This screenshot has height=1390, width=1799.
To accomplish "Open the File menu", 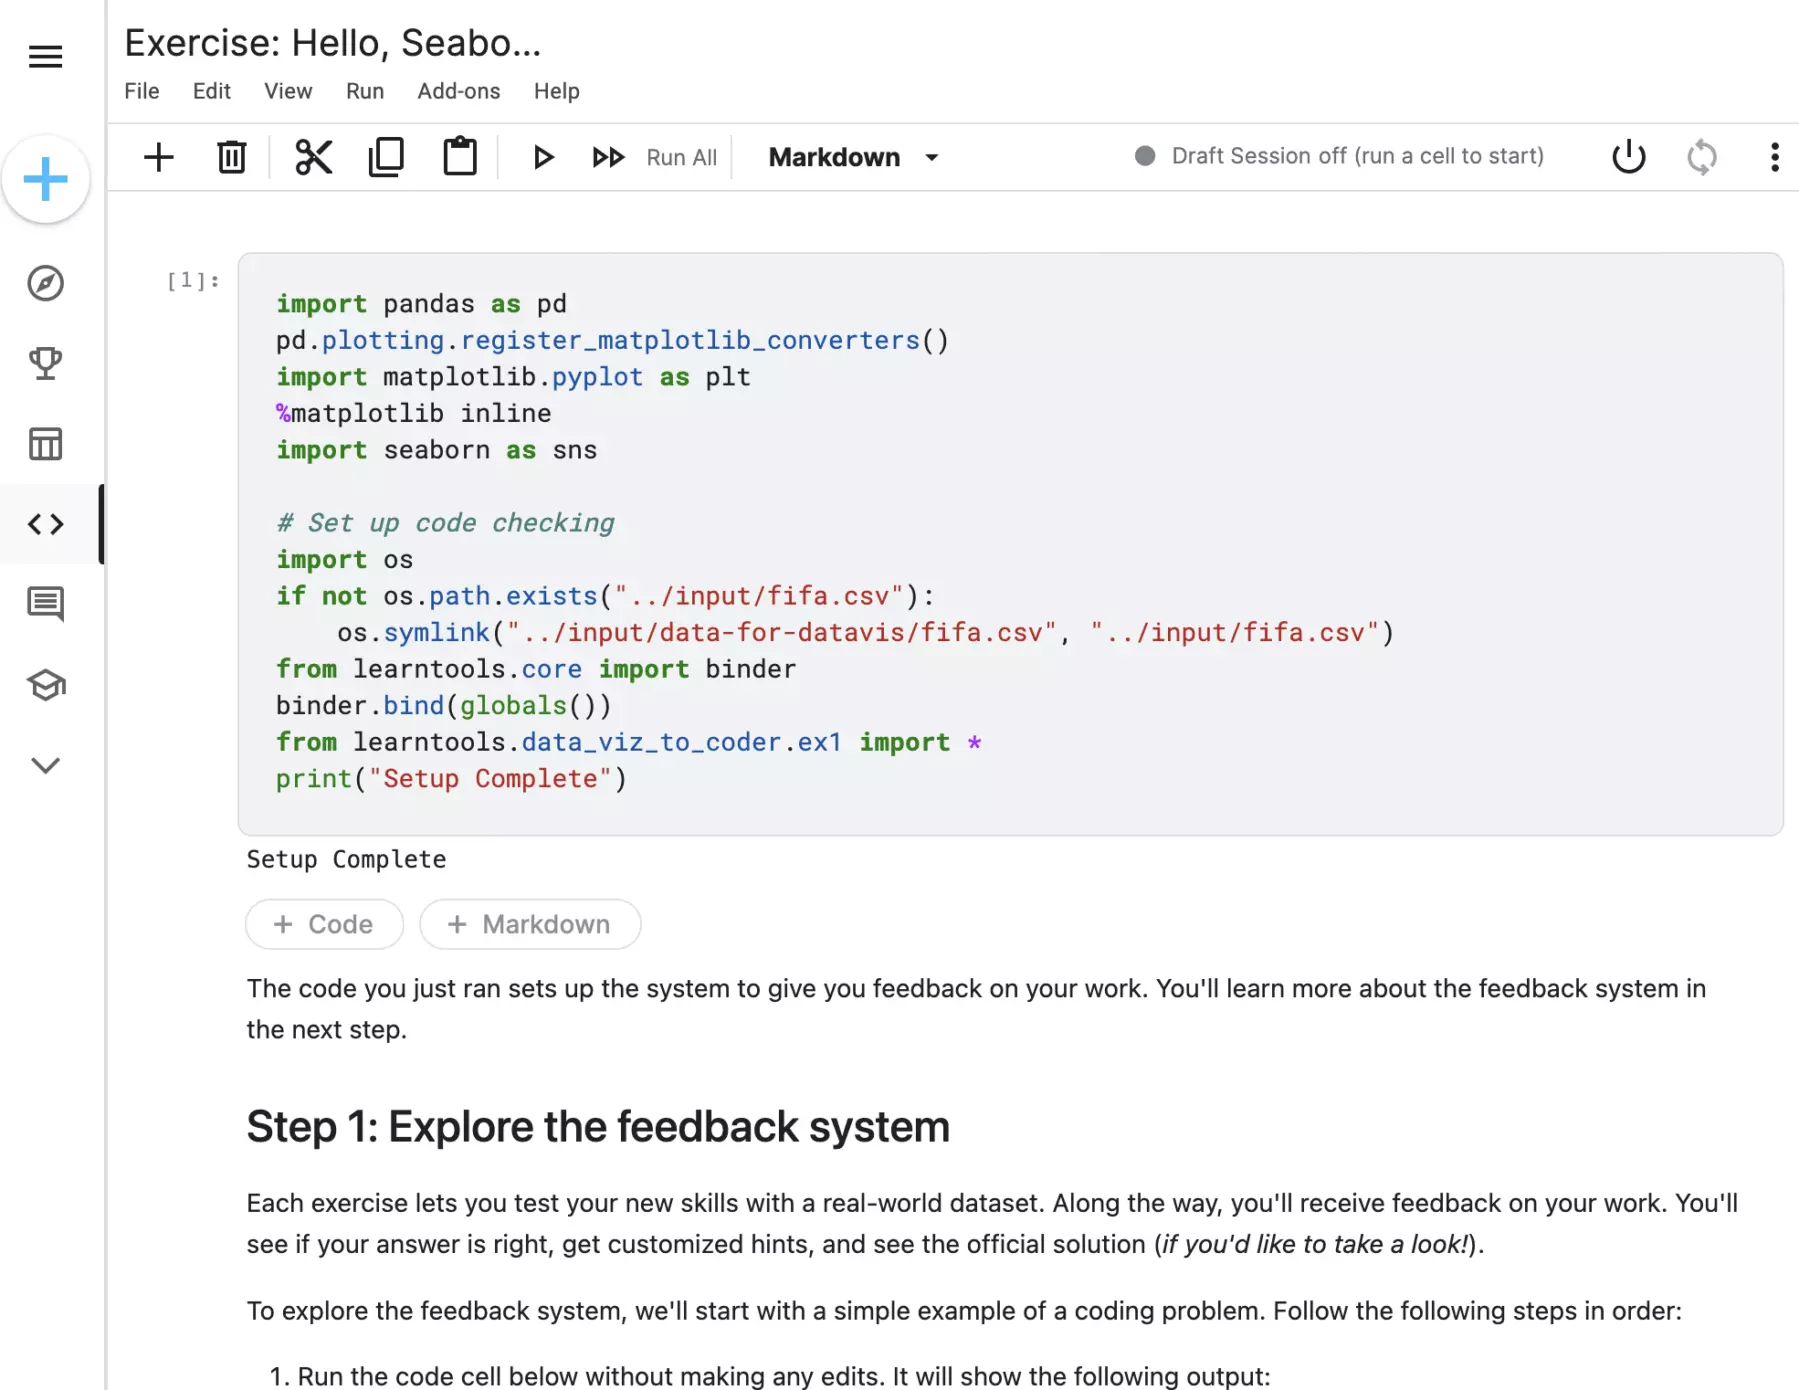I will pyautogui.click(x=142, y=91).
